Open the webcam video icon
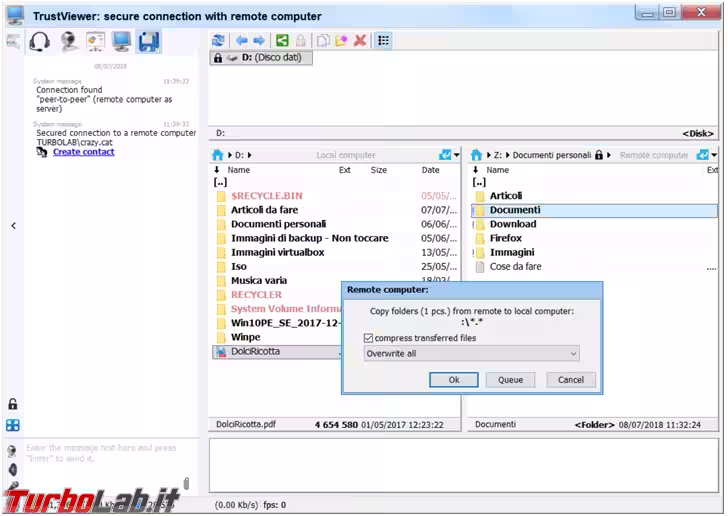Viewport: 728px width, 516px height. (x=68, y=41)
